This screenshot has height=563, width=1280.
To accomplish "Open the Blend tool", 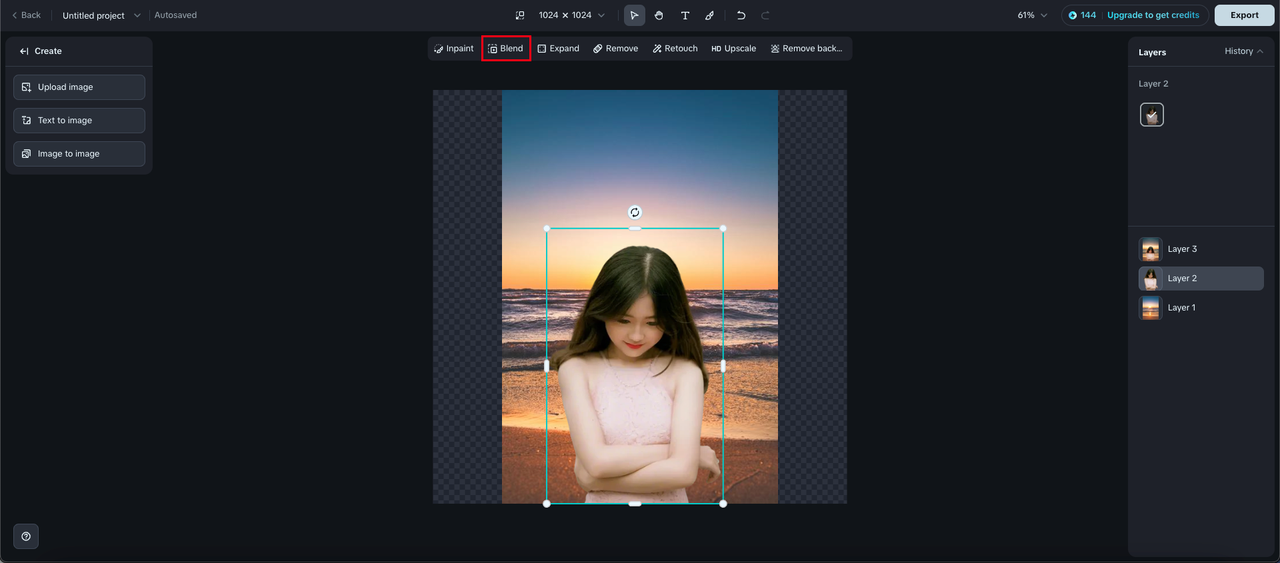I will pyautogui.click(x=506, y=48).
